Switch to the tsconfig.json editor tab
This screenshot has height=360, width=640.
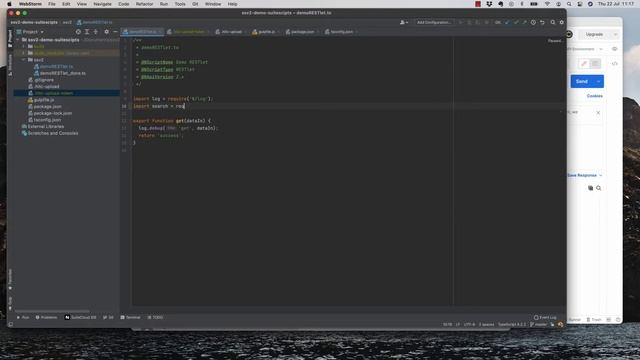tap(341, 31)
